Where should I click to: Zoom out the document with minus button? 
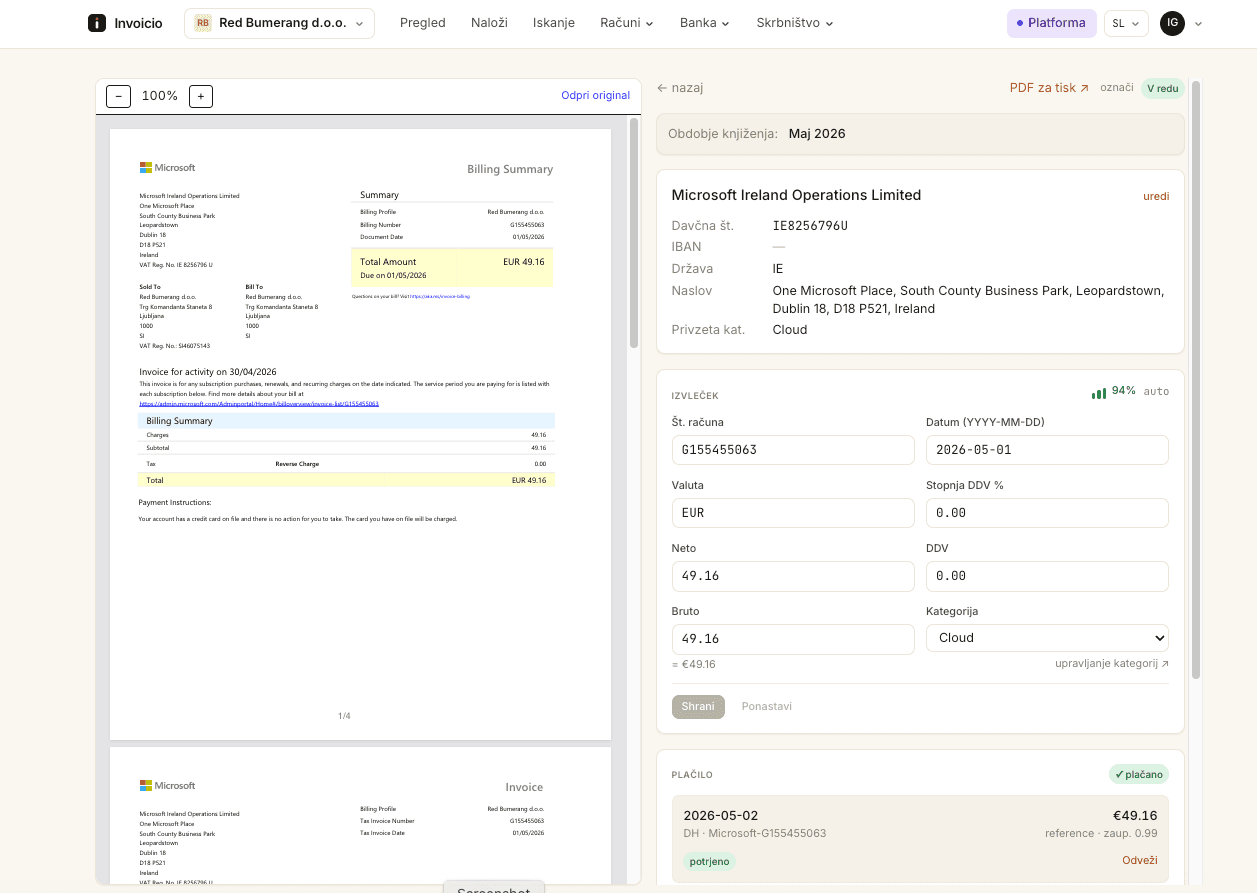[x=119, y=96]
